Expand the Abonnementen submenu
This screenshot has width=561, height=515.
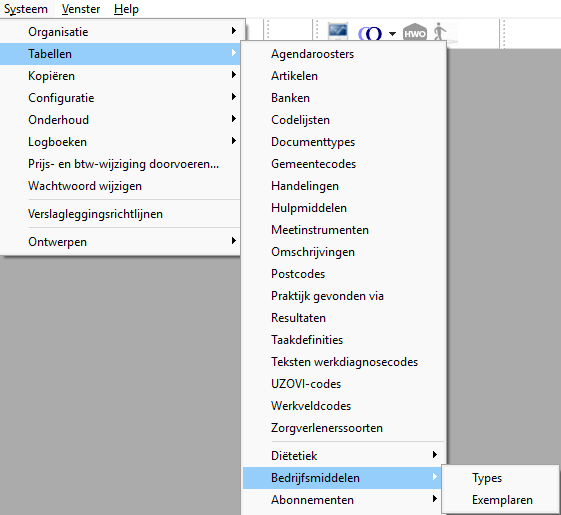342,500
